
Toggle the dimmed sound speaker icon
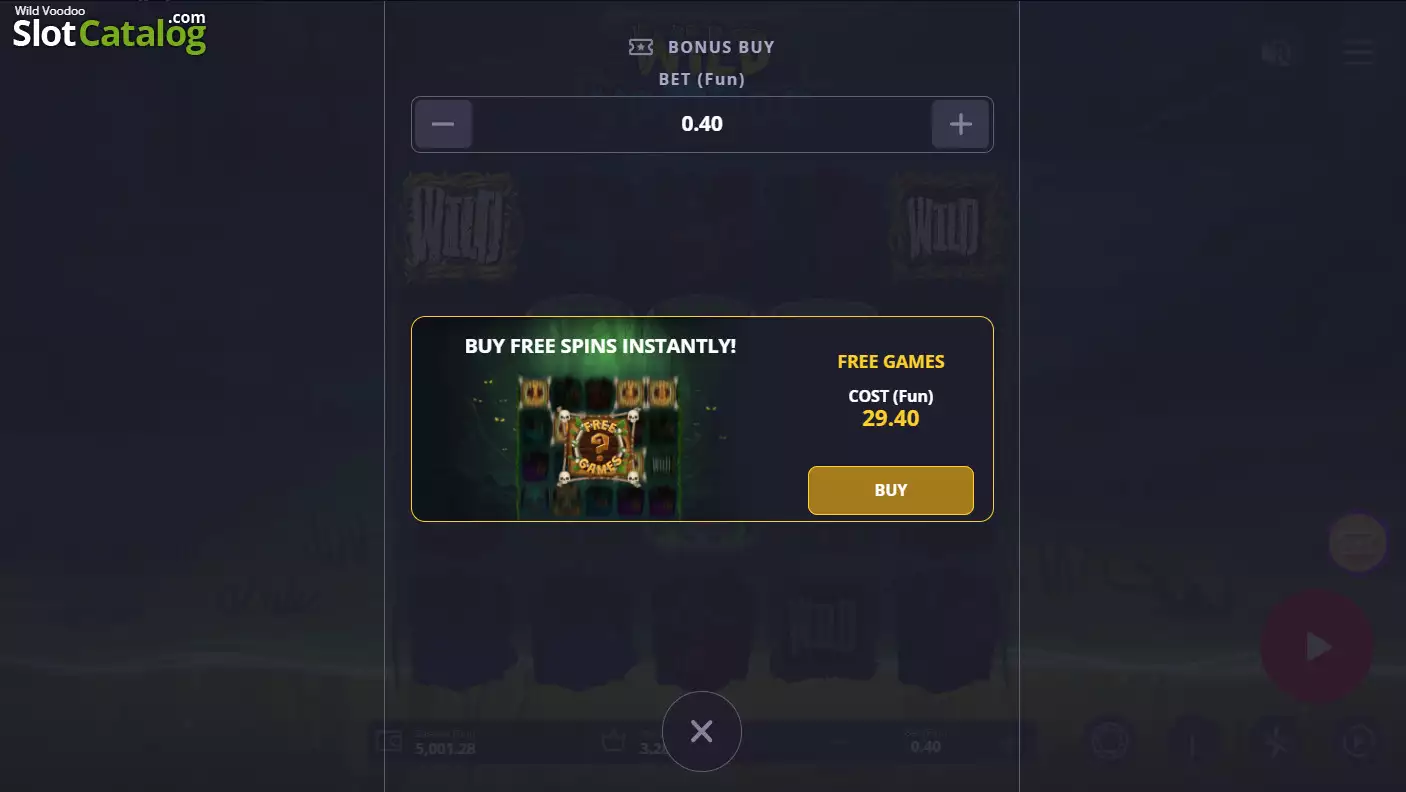pyautogui.click(x=1276, y=52)
